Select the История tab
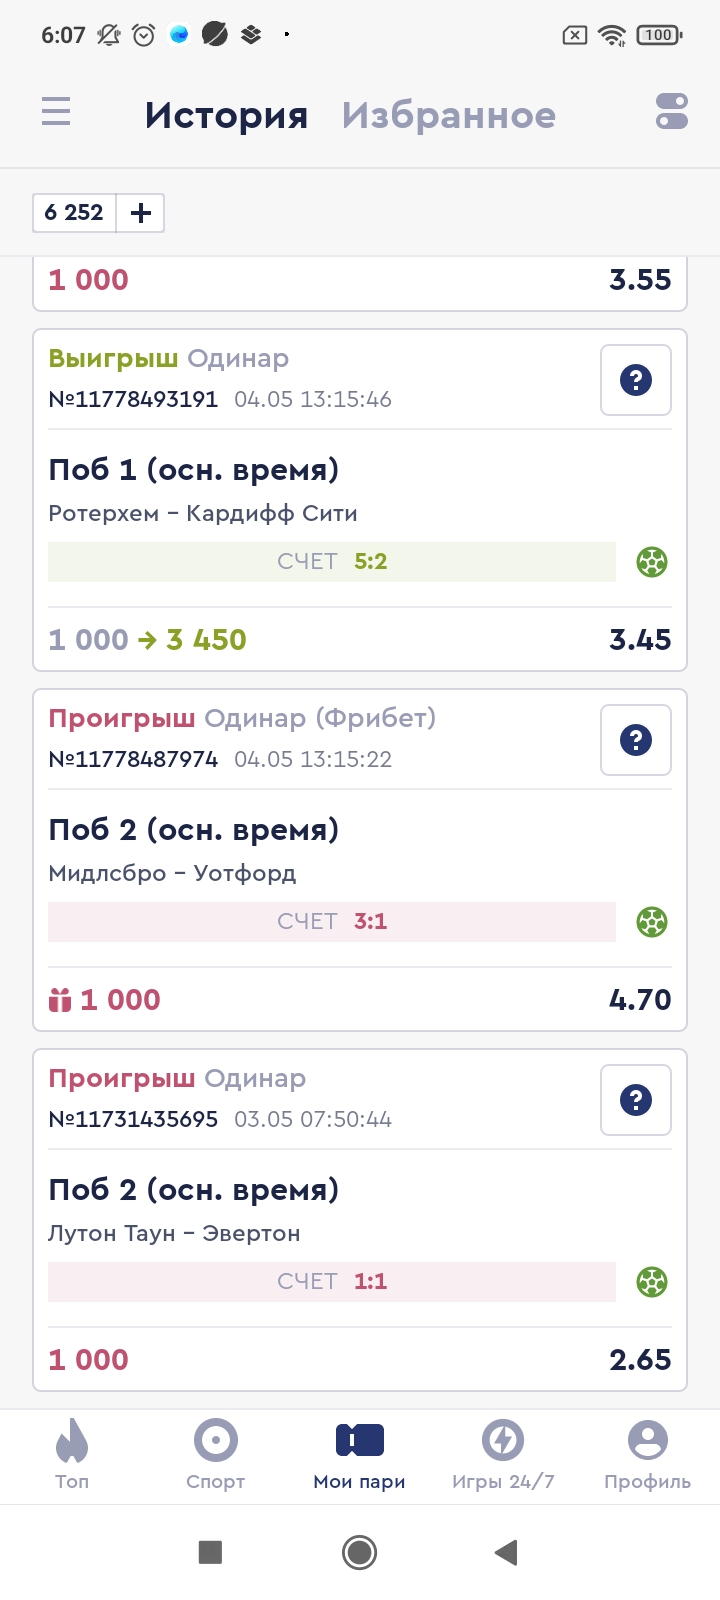720x1600 pixels. (226, 115)
